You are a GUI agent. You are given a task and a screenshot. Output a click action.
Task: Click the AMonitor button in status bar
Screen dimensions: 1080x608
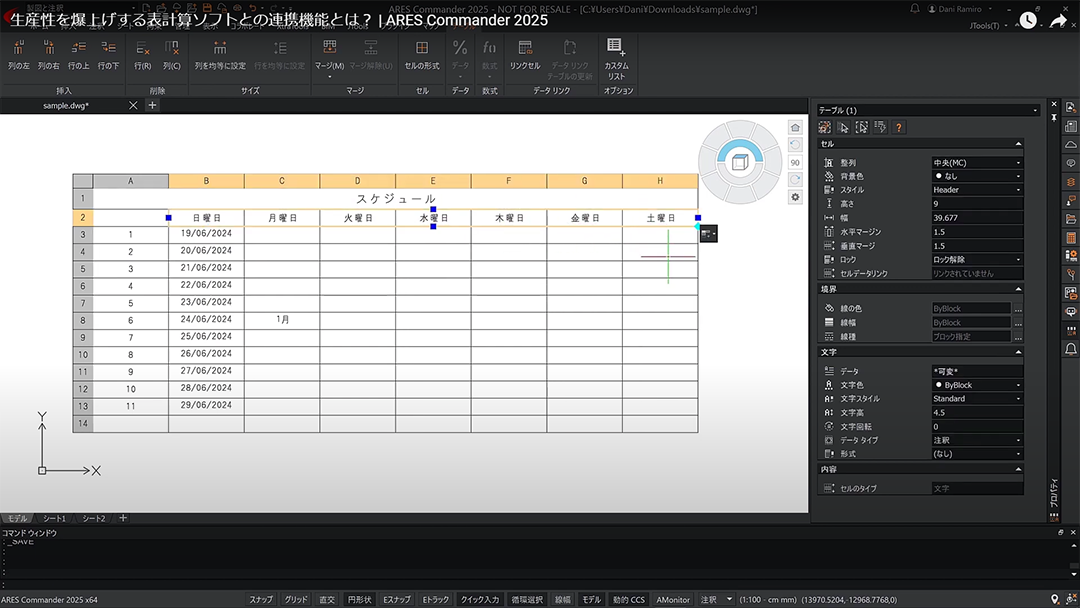tap(673, 600)
